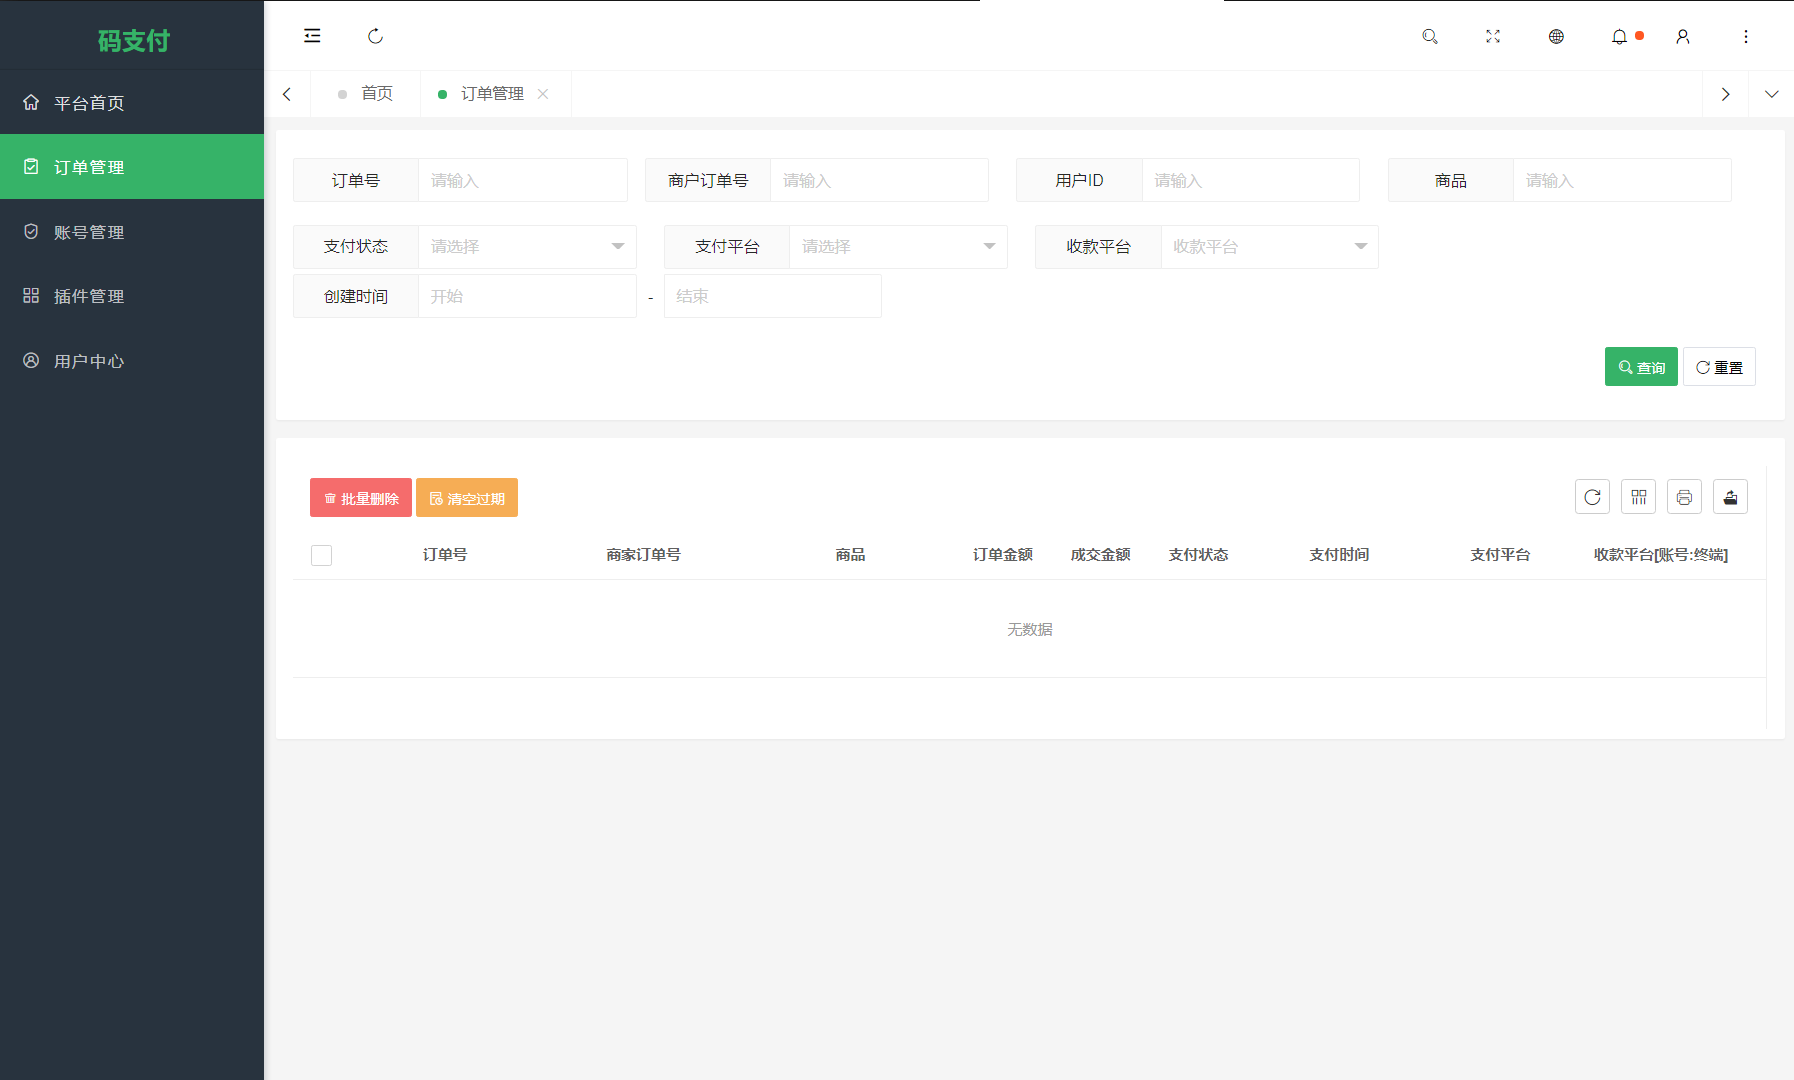Open the language switcher globe

(1556, 36)
